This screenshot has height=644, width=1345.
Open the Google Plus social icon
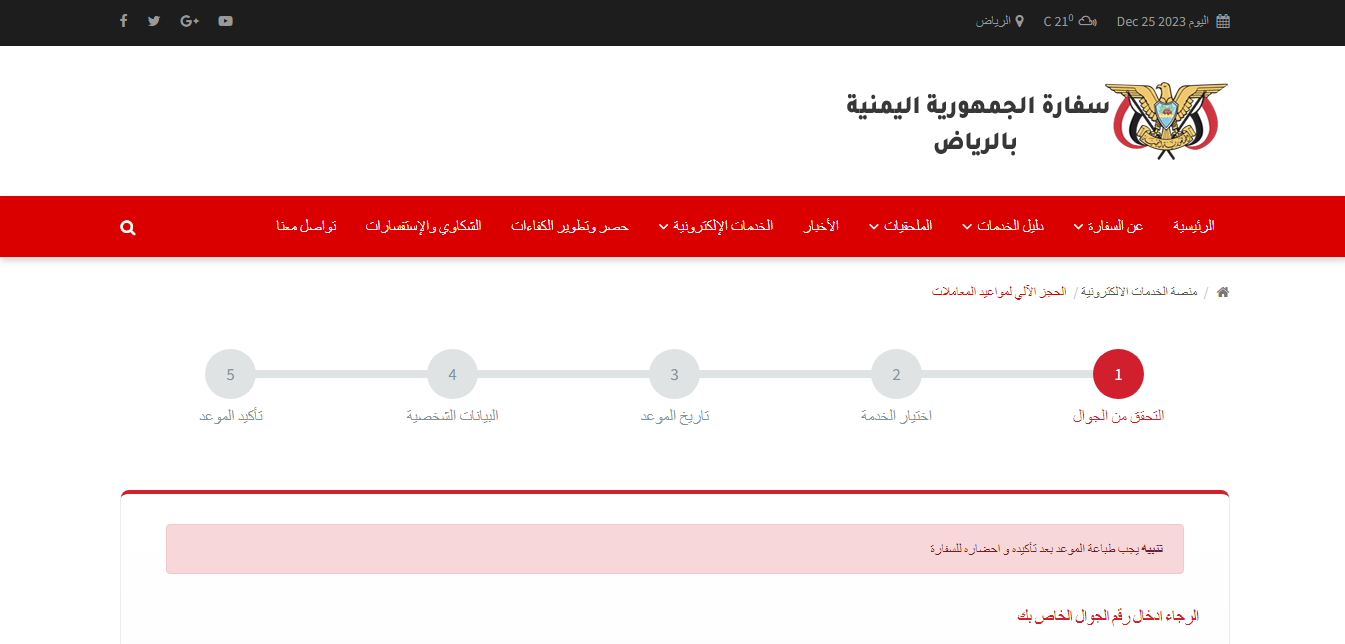point(190,21)
